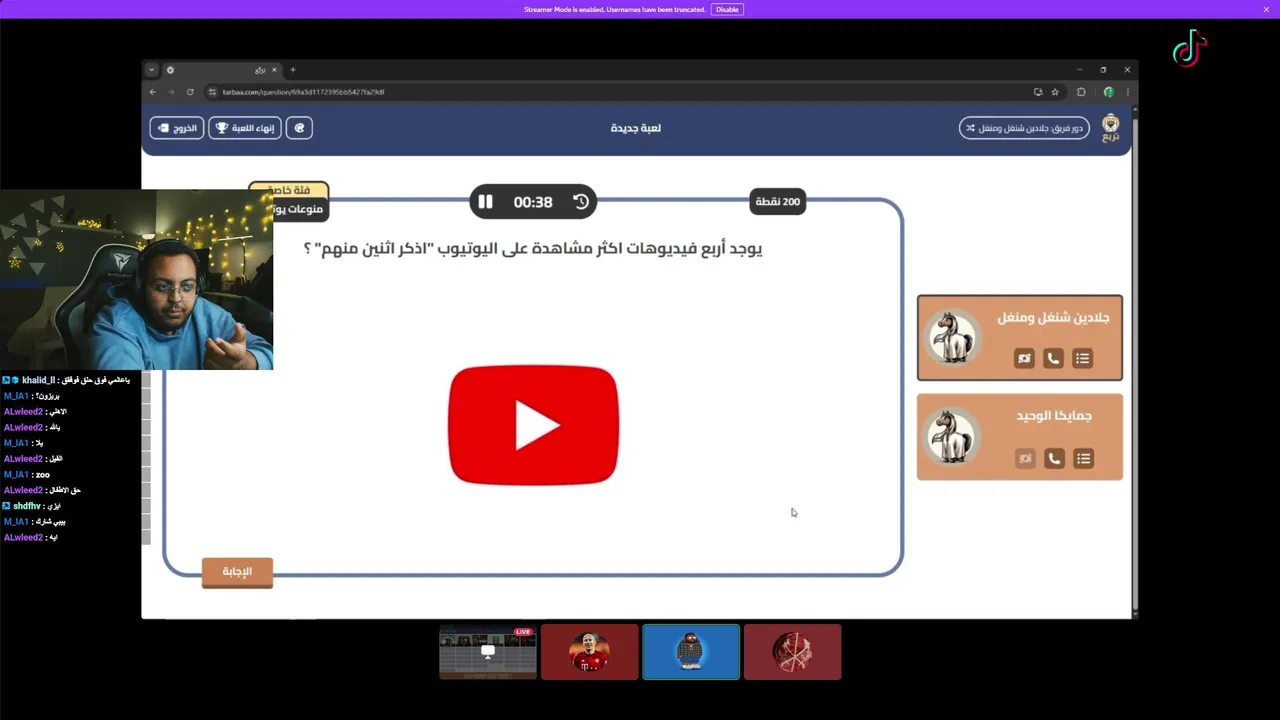Click the horse avatar of جمايكا الوحيد
Screen dimensions: 1280x720
tap(951, 437)
